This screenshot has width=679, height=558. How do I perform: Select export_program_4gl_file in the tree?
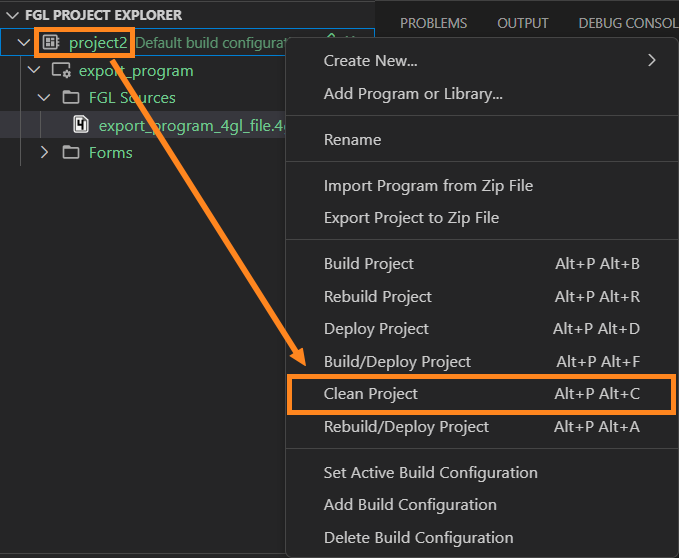click(x=190, y=125)
